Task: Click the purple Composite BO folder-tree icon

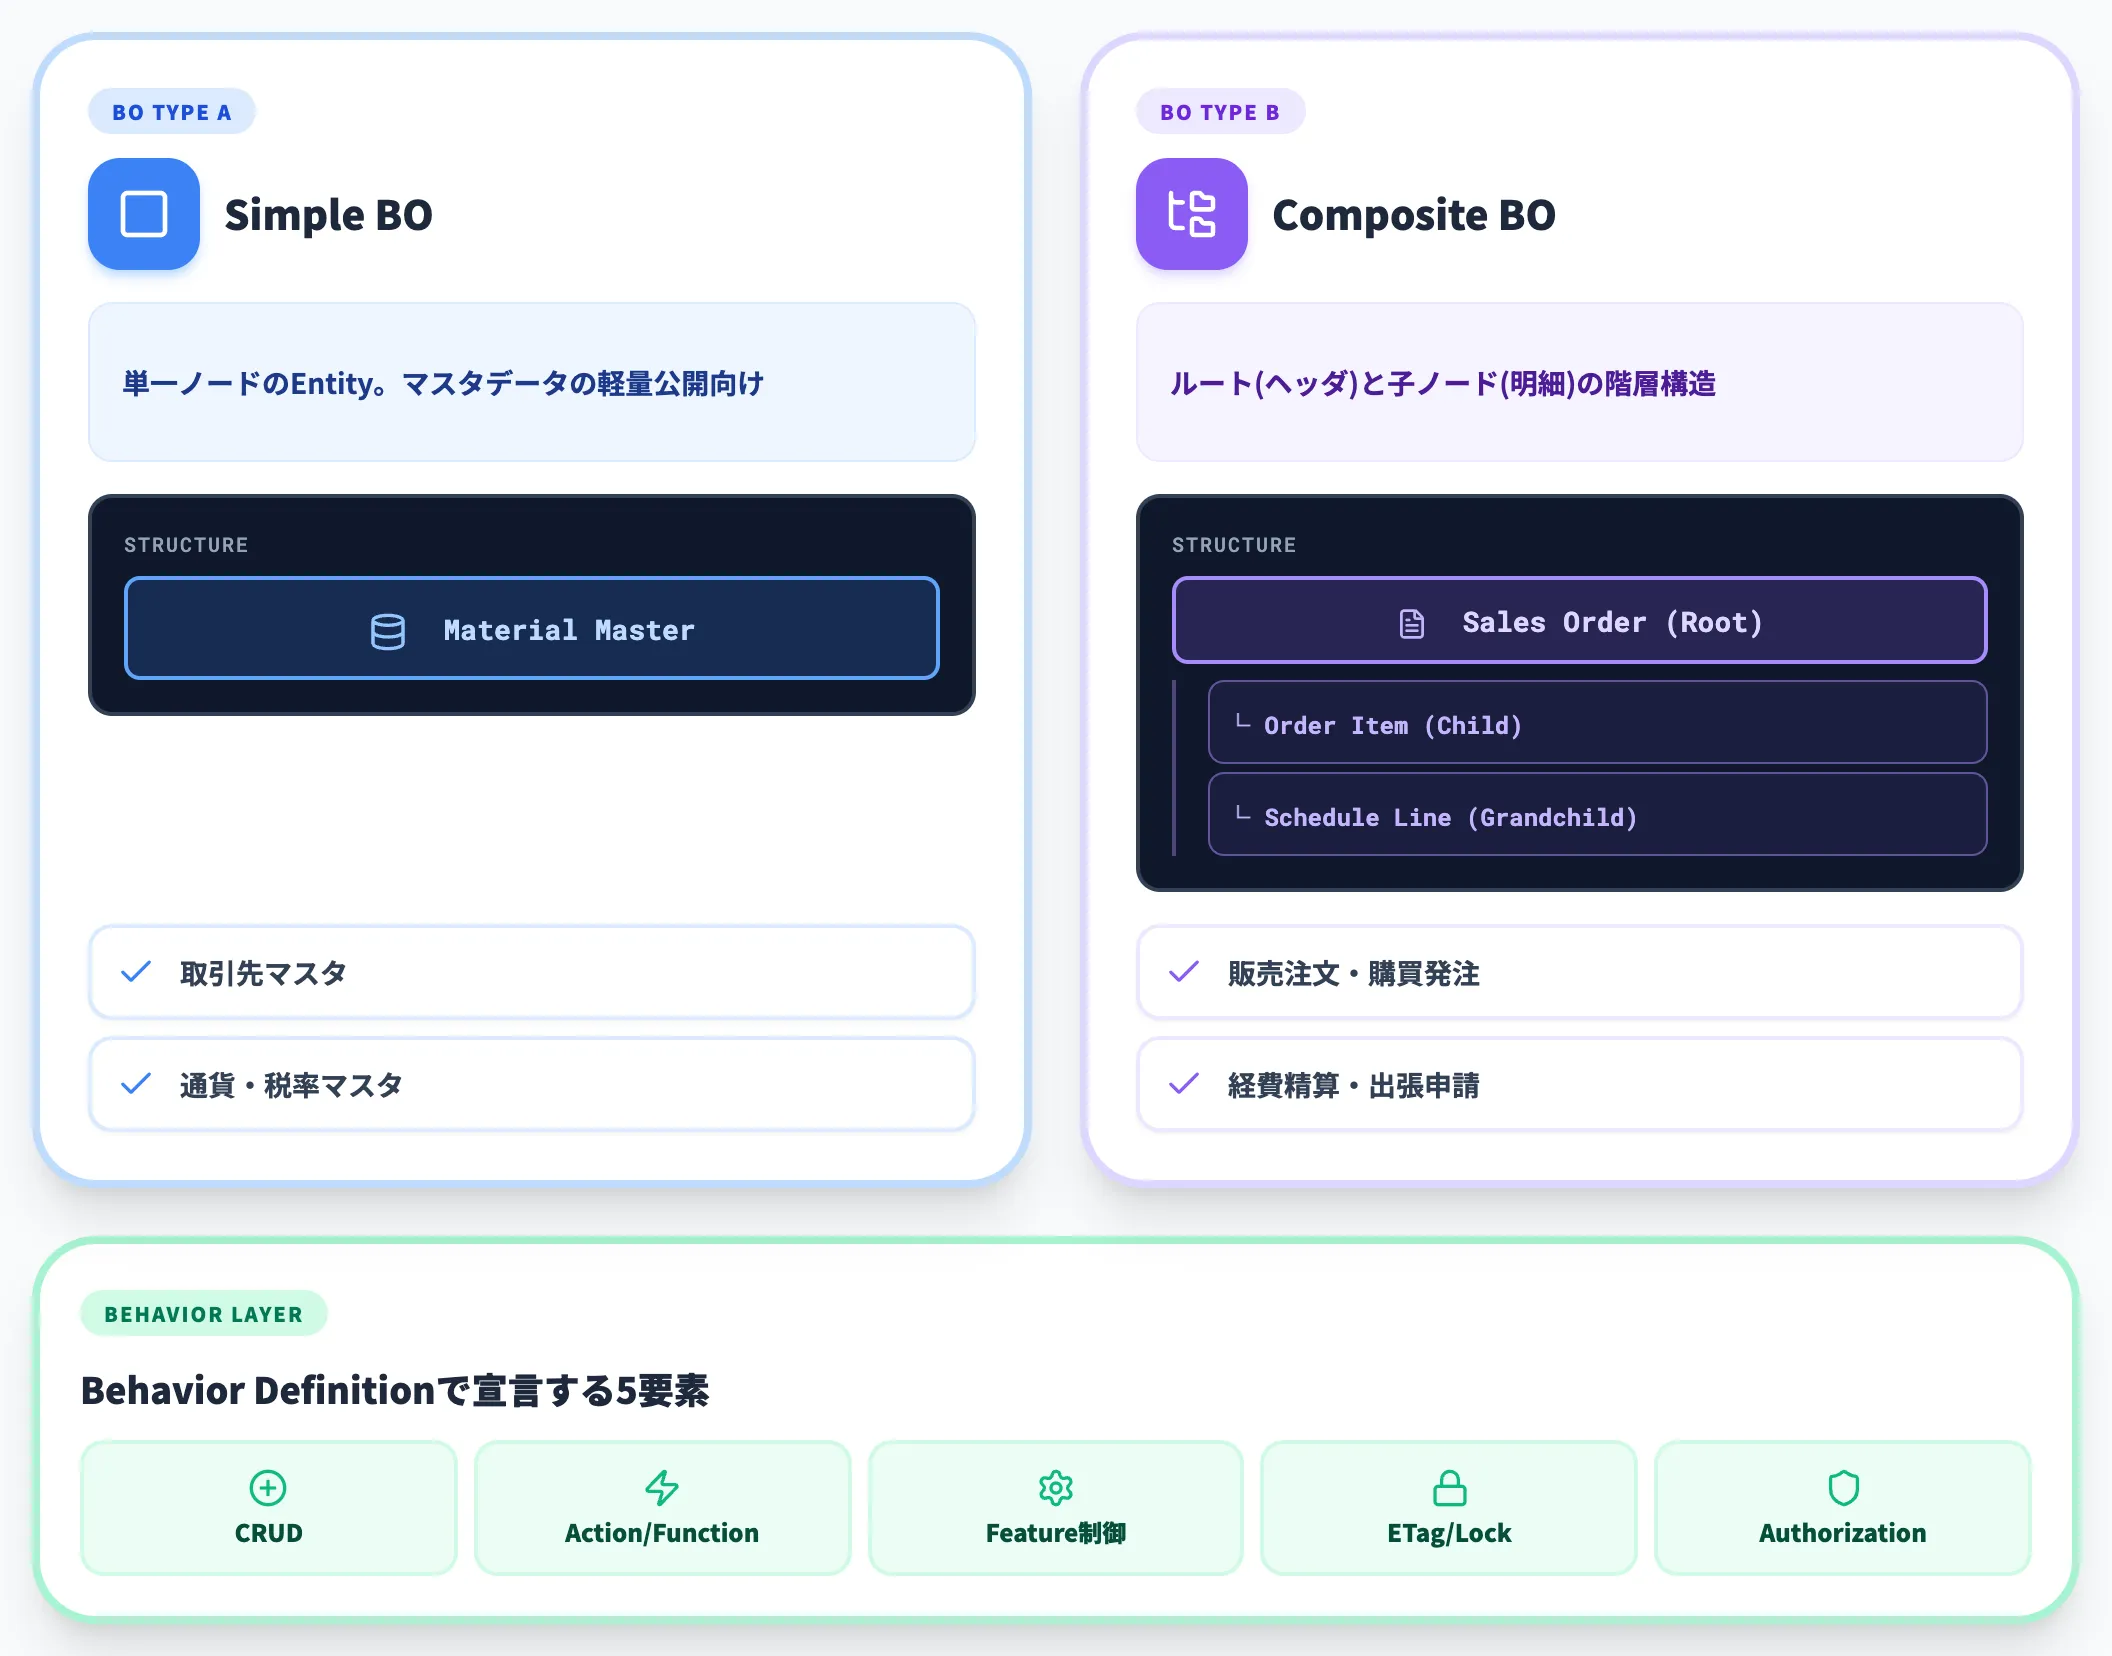Action: (1192, 214)
